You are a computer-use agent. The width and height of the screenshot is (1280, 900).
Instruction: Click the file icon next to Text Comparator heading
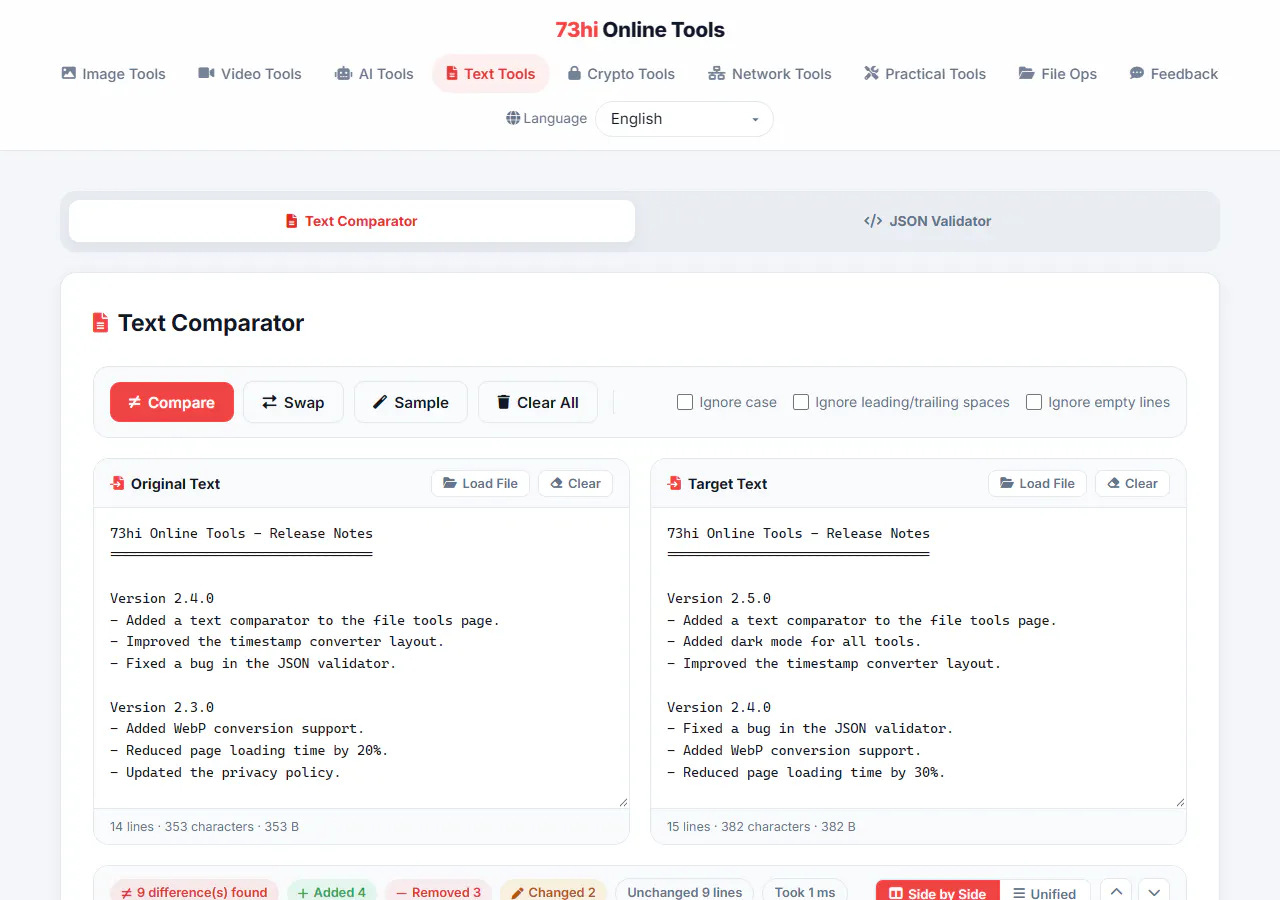[100, 323]
